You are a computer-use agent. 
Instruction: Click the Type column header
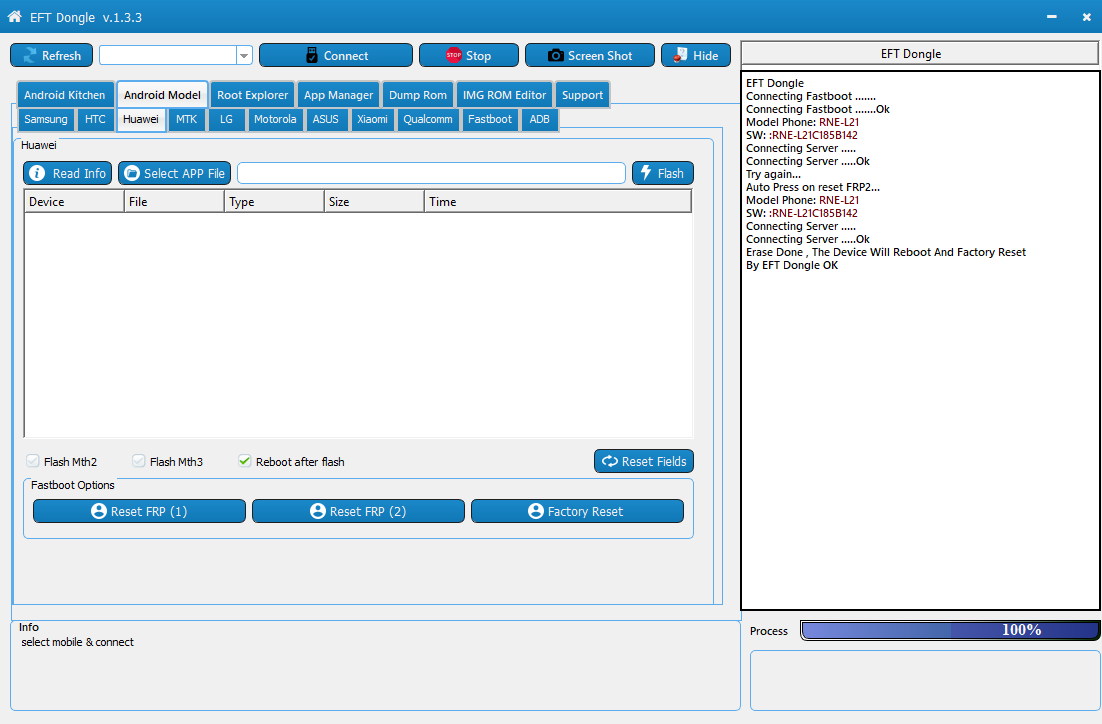tap(274, 202)
